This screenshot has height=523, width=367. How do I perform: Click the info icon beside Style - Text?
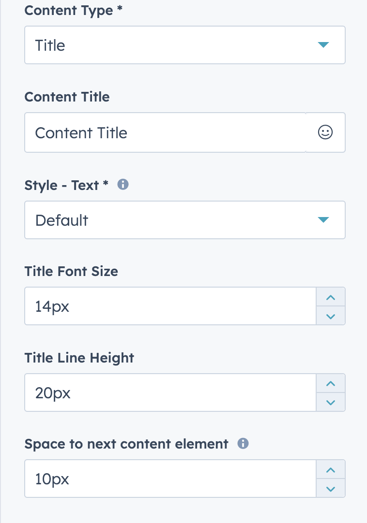coord(123,184)
